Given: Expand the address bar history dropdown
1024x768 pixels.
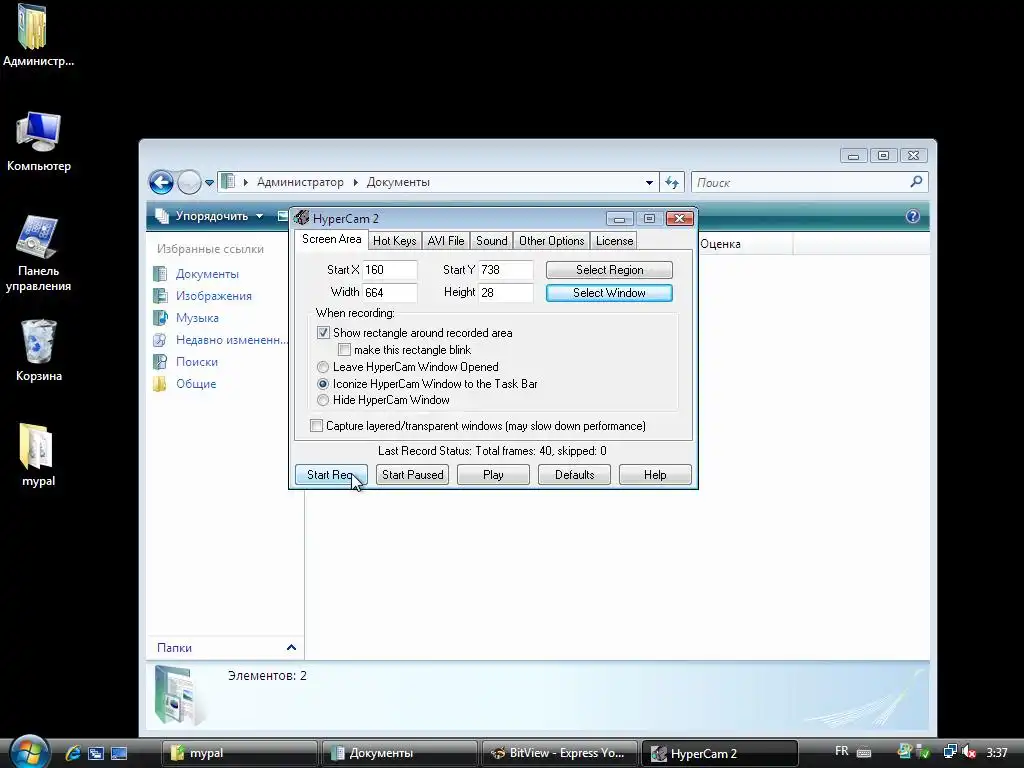Looking at the screenshot, I should [x=649, y=182].
